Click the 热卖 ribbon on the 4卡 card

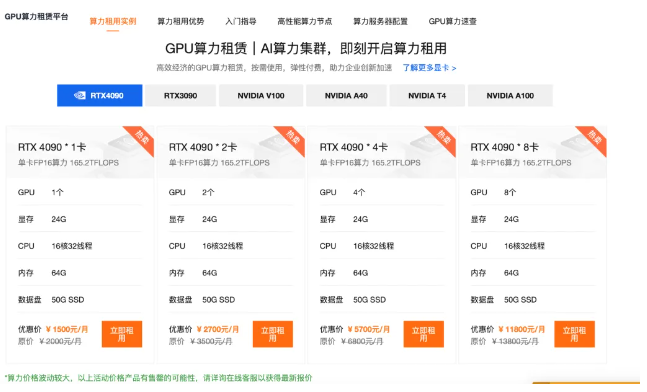443,137
